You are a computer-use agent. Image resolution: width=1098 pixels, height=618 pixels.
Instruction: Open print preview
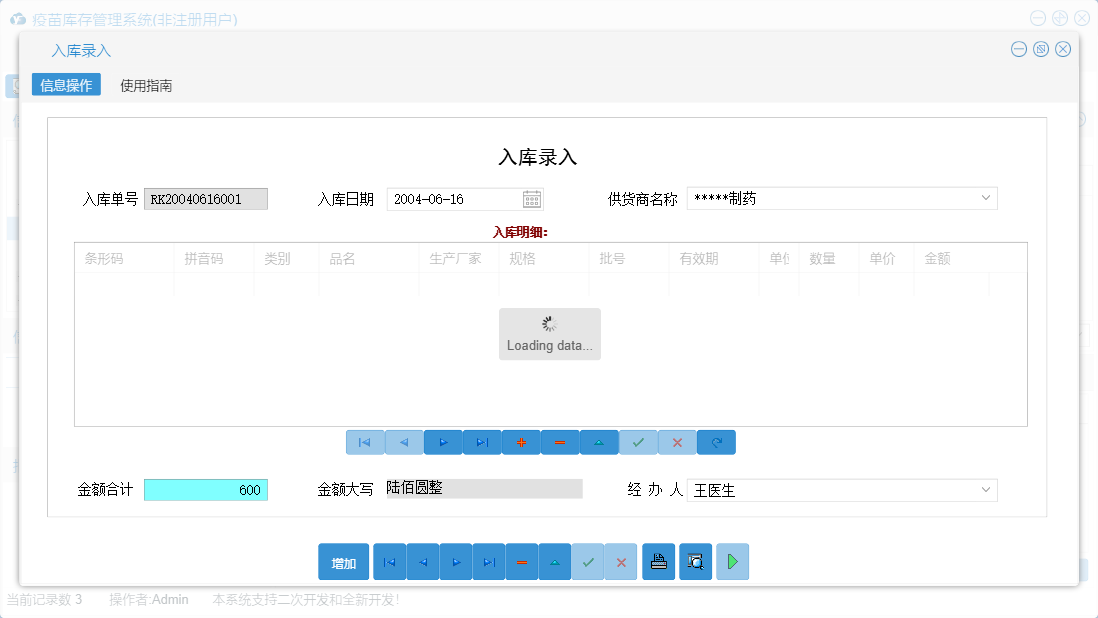[x=695, y=561]
